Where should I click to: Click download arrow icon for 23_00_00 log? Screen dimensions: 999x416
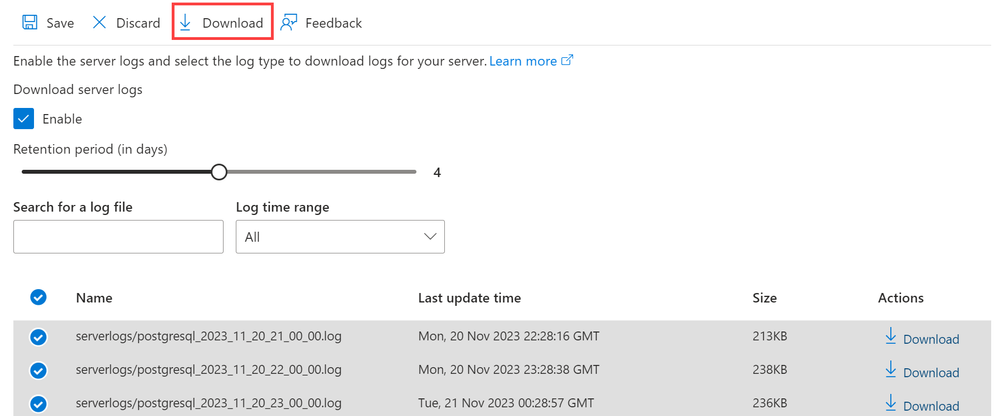(891, 403)
